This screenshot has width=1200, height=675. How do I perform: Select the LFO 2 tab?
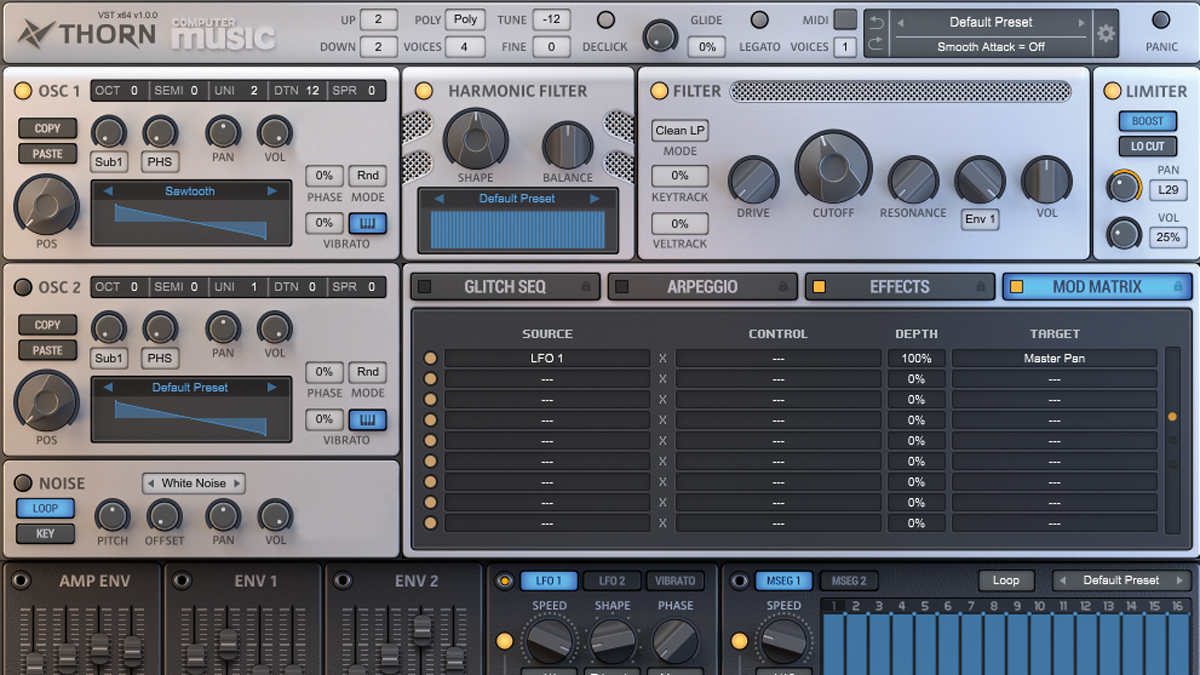(x=612, y=580)
